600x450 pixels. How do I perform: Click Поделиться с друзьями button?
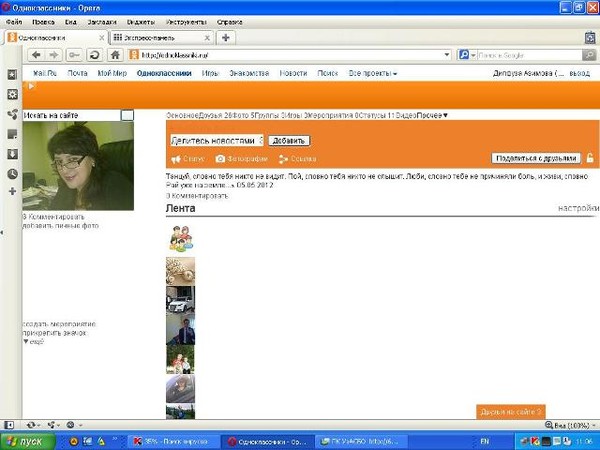tap(536, 158)
